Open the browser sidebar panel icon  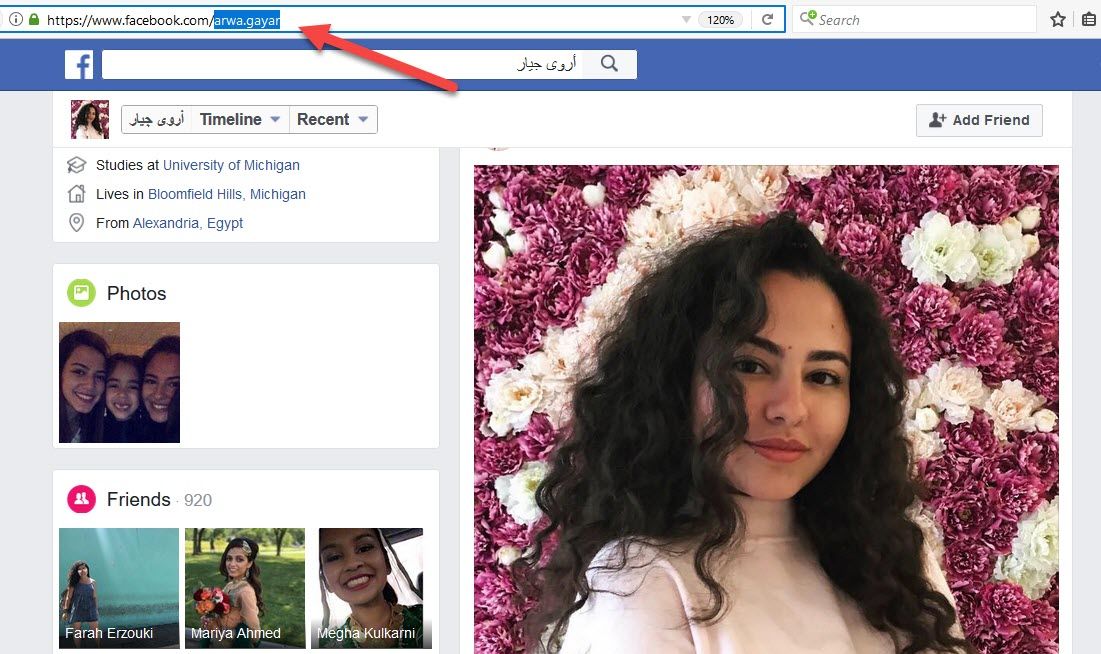[x=1088, y=18]
